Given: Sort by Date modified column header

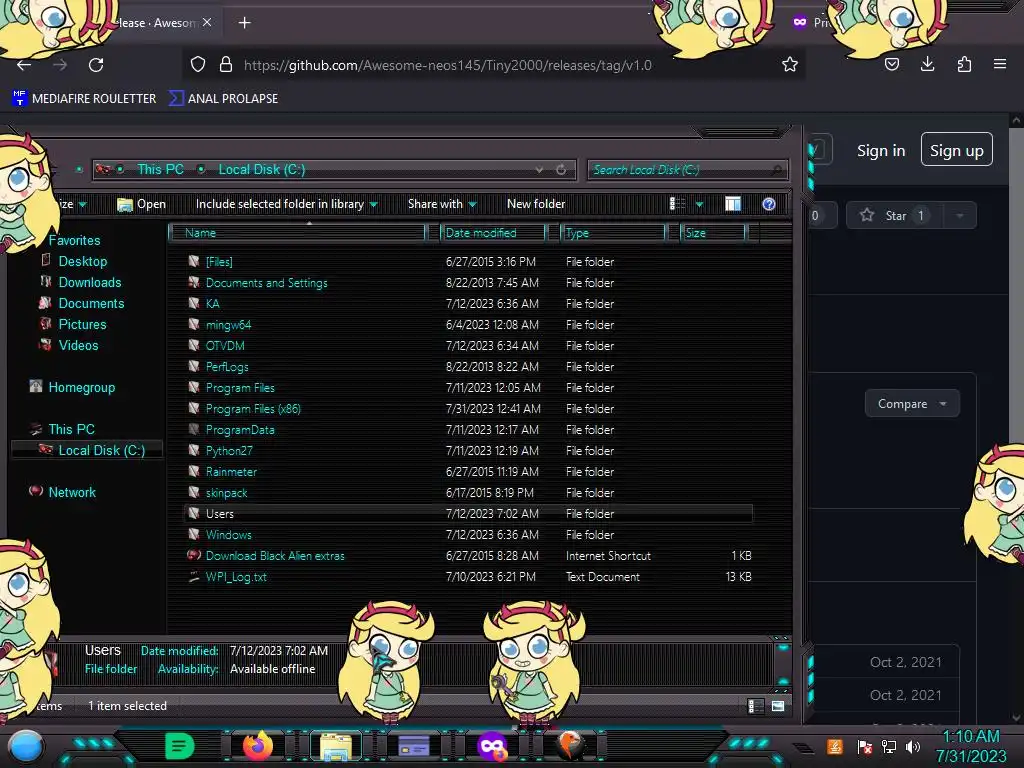Looking at the screenshot, I should (x=492, y=232).
